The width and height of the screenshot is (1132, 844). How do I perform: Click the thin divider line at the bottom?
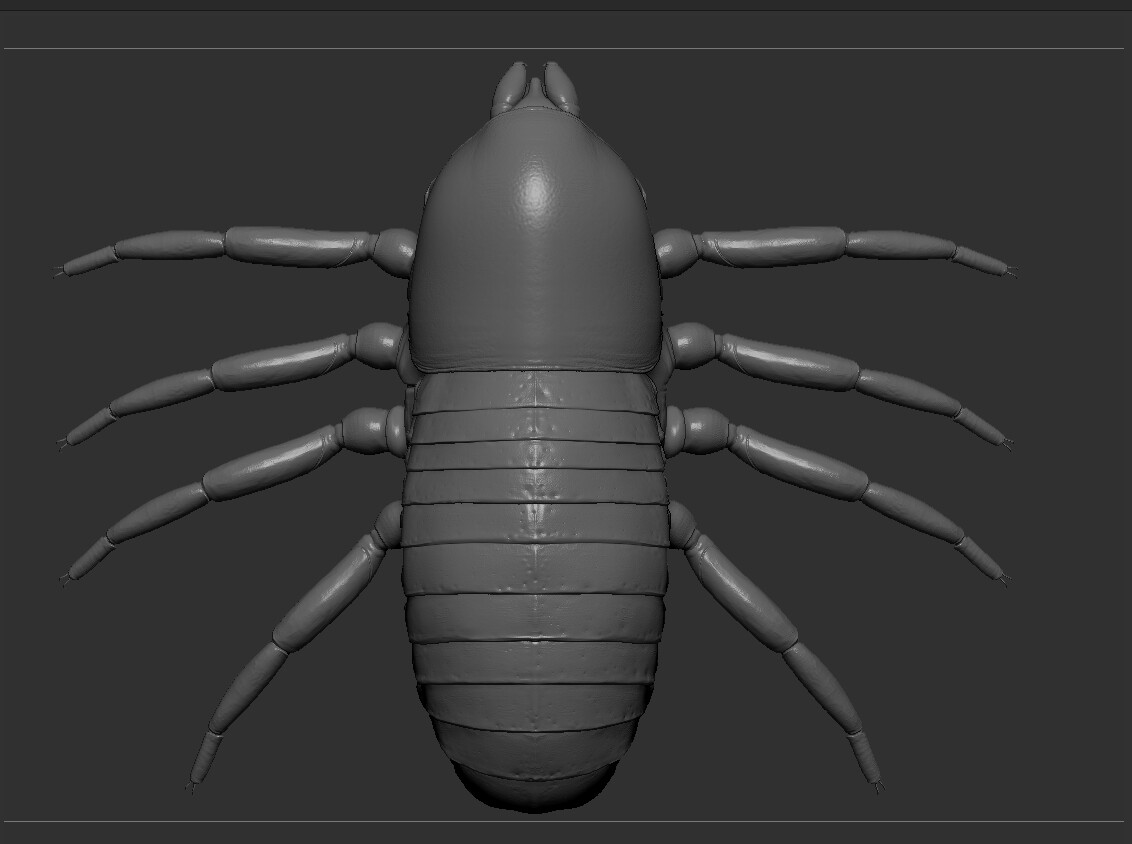[566, 822]
